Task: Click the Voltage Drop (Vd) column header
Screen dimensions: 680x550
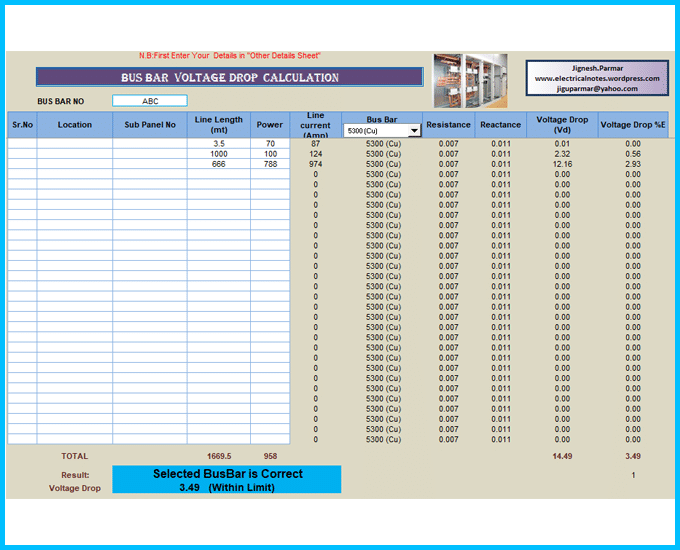Action: pyautogui.click(x=562, y=125)
